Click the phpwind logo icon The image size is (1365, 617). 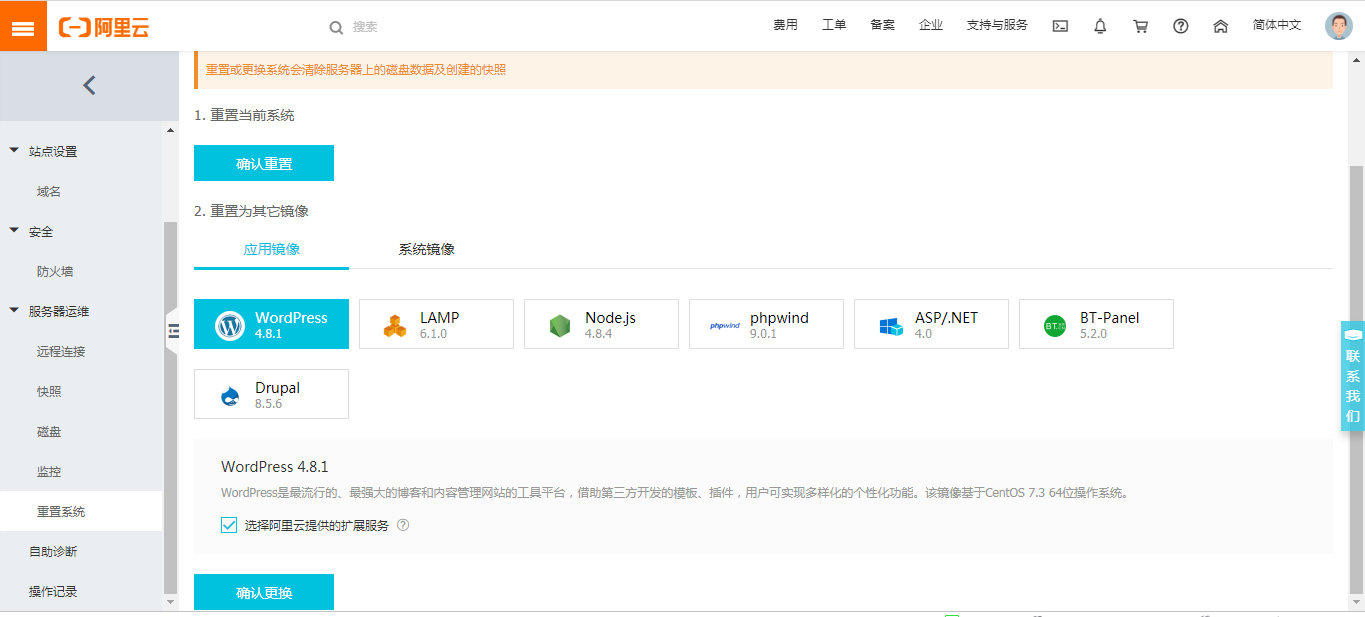[x=725, y=326]
